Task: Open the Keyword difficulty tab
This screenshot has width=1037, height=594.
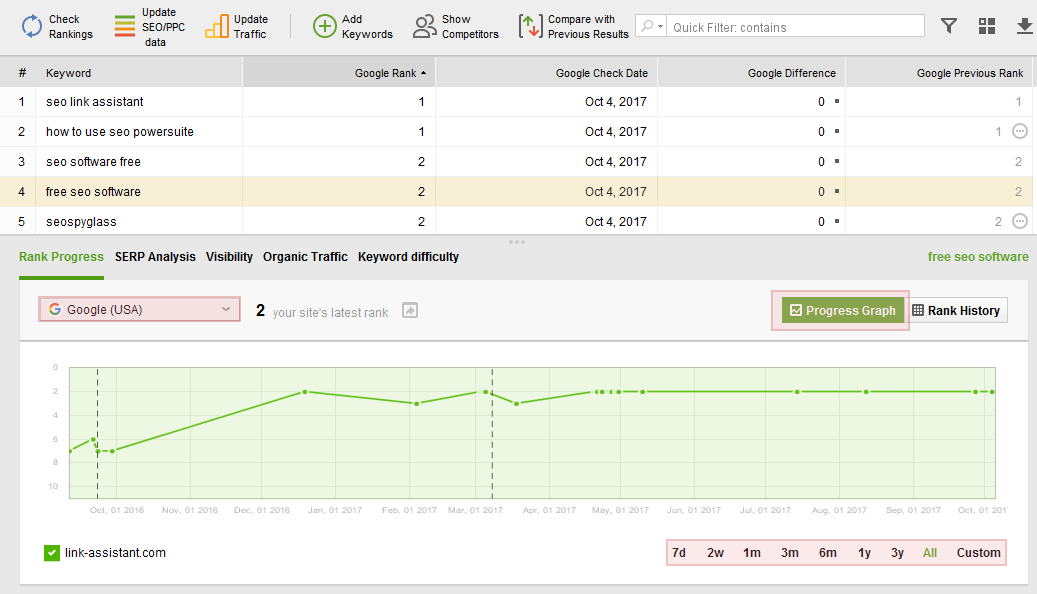Action: [x=409, y=257]
